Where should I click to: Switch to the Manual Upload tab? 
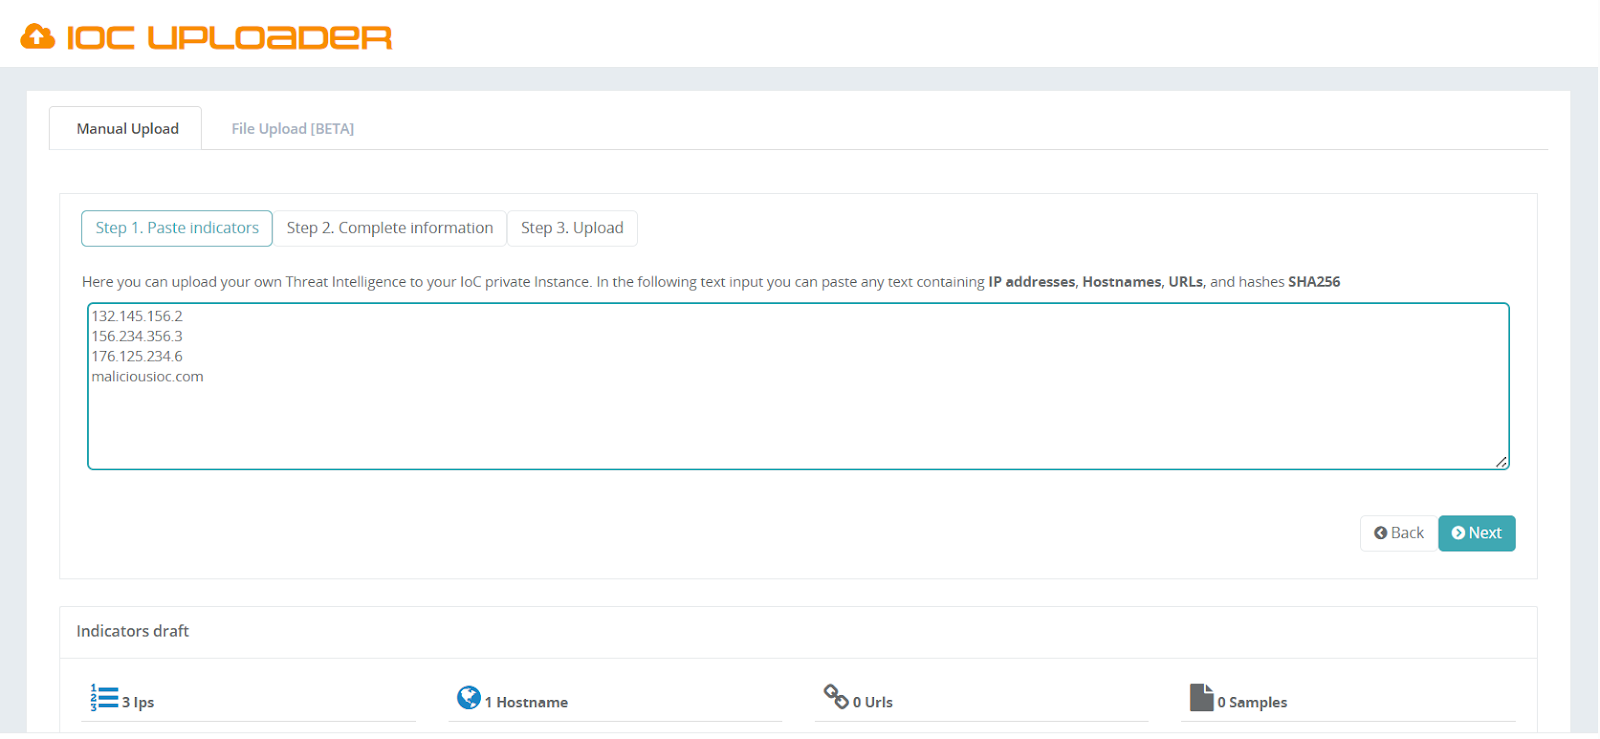(127, 129)
